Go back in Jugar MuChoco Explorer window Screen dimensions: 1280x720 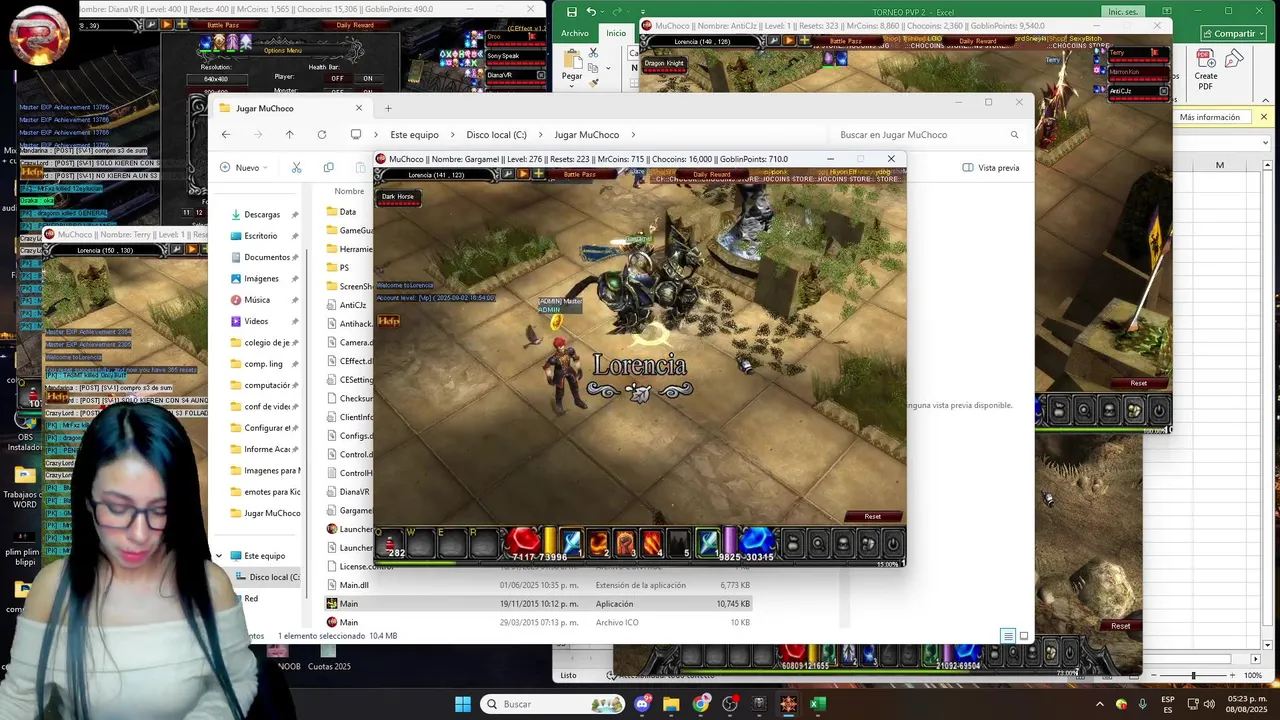[226, 135]
